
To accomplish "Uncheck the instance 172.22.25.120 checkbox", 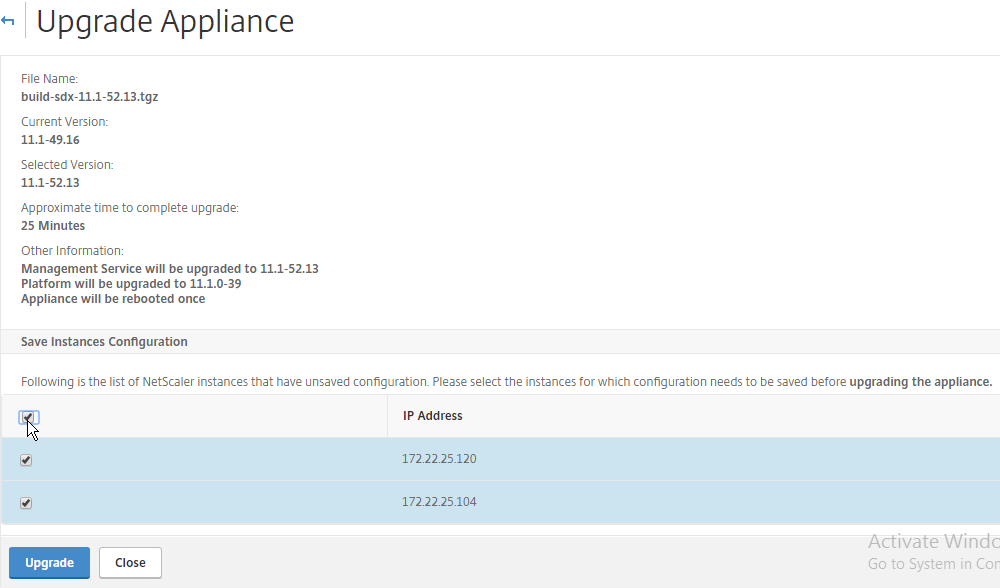I will point(26,460).
